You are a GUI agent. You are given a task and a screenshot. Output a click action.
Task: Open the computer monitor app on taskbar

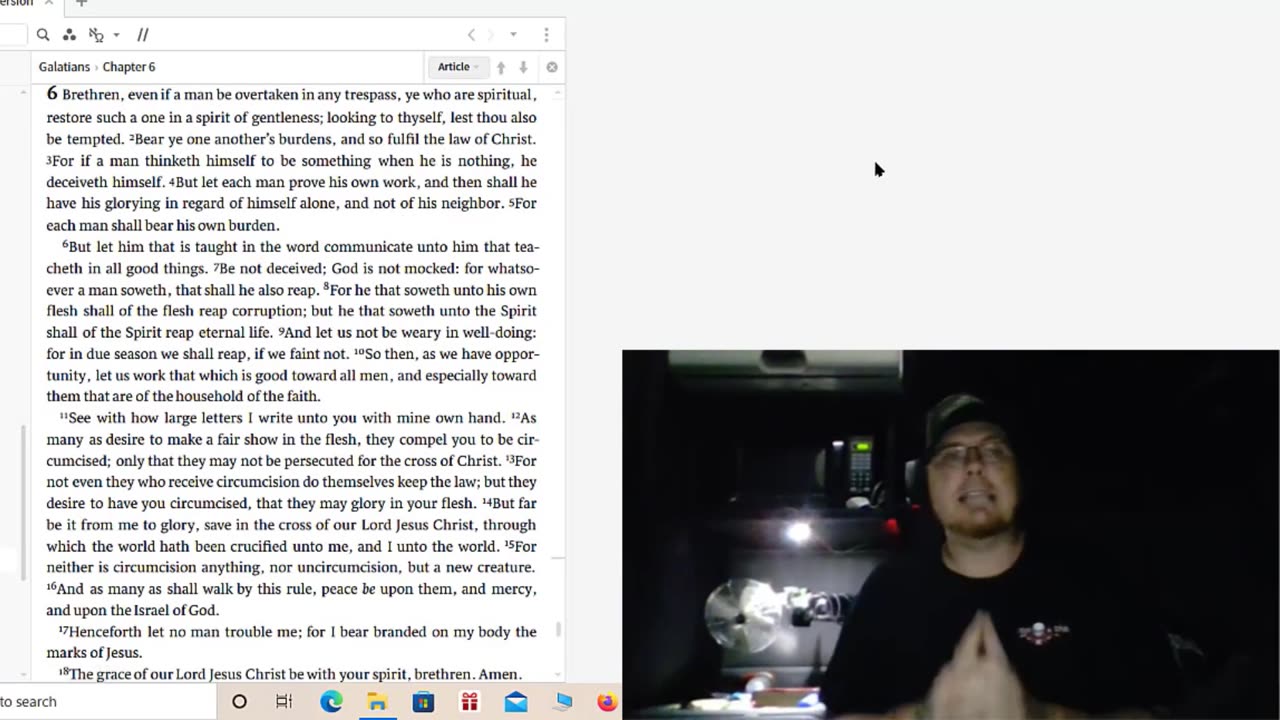(x=563, y=702)
